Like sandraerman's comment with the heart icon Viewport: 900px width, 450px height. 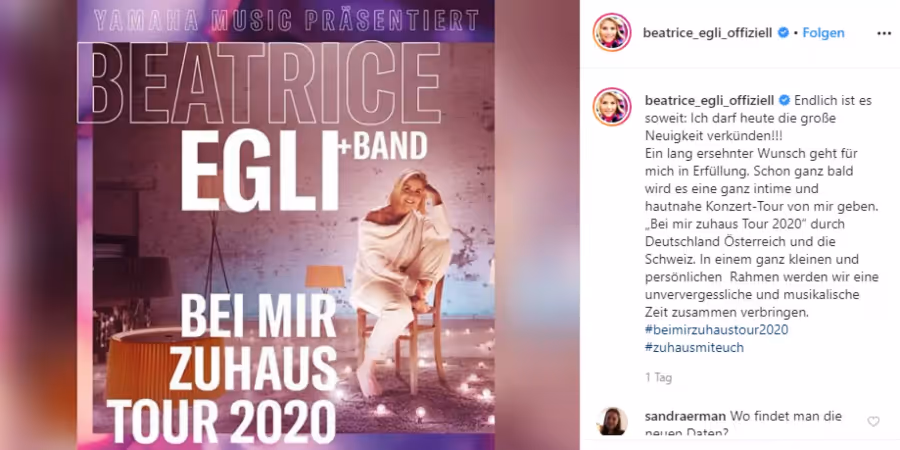pos(873,422)
